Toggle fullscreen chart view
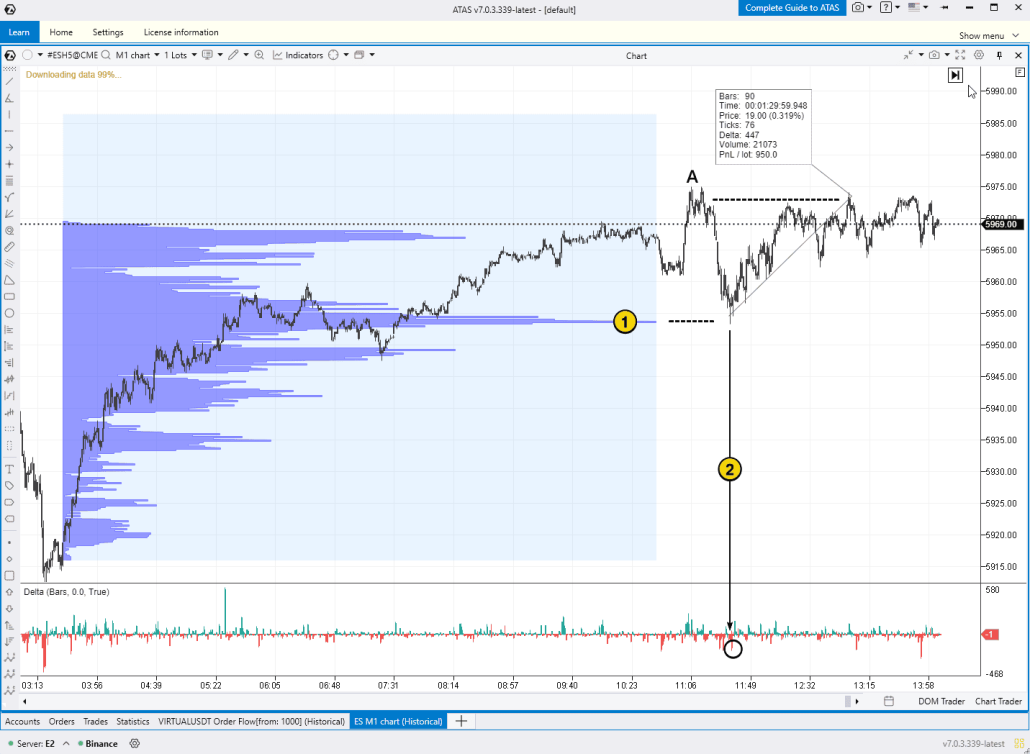1030x754 pixels. pos(961,55)
